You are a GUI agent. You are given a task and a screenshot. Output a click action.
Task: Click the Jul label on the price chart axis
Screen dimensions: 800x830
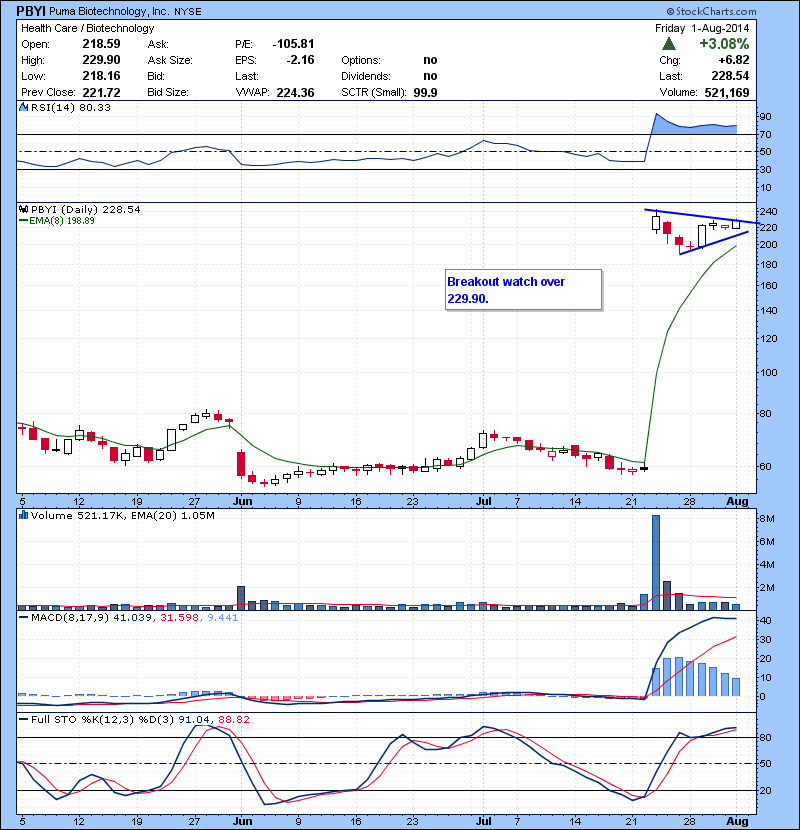[483, 501]
